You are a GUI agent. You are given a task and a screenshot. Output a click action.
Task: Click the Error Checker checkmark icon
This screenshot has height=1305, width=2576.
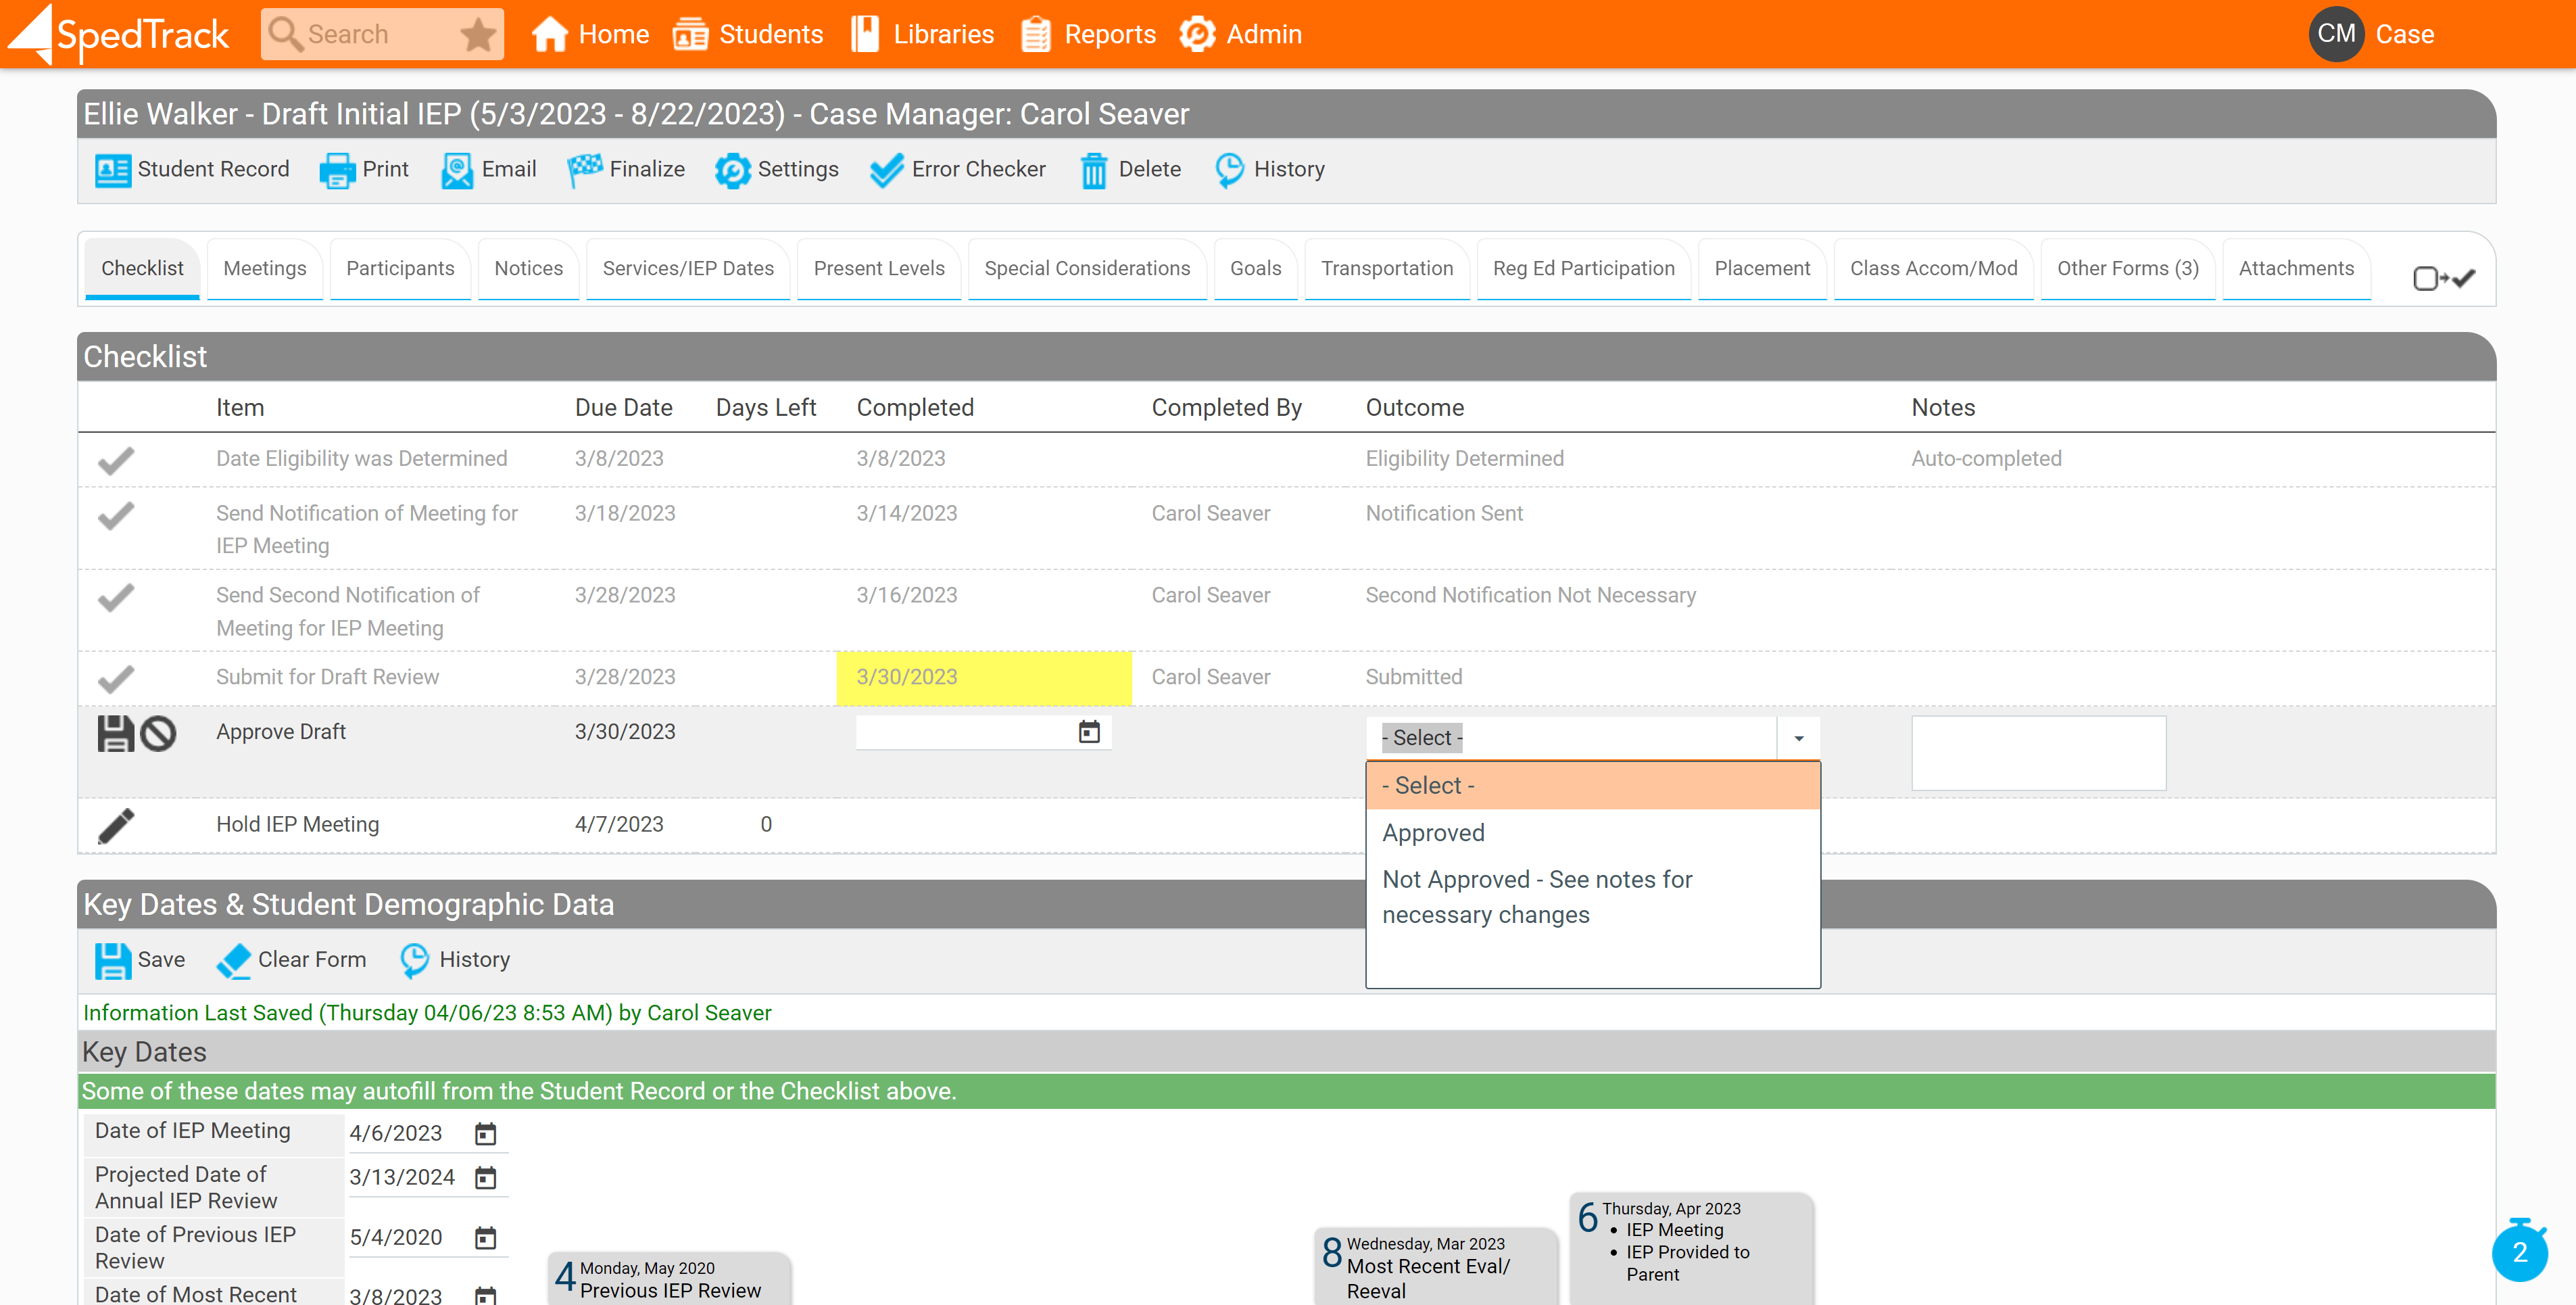pyautogui.click(x=886, y=170)
